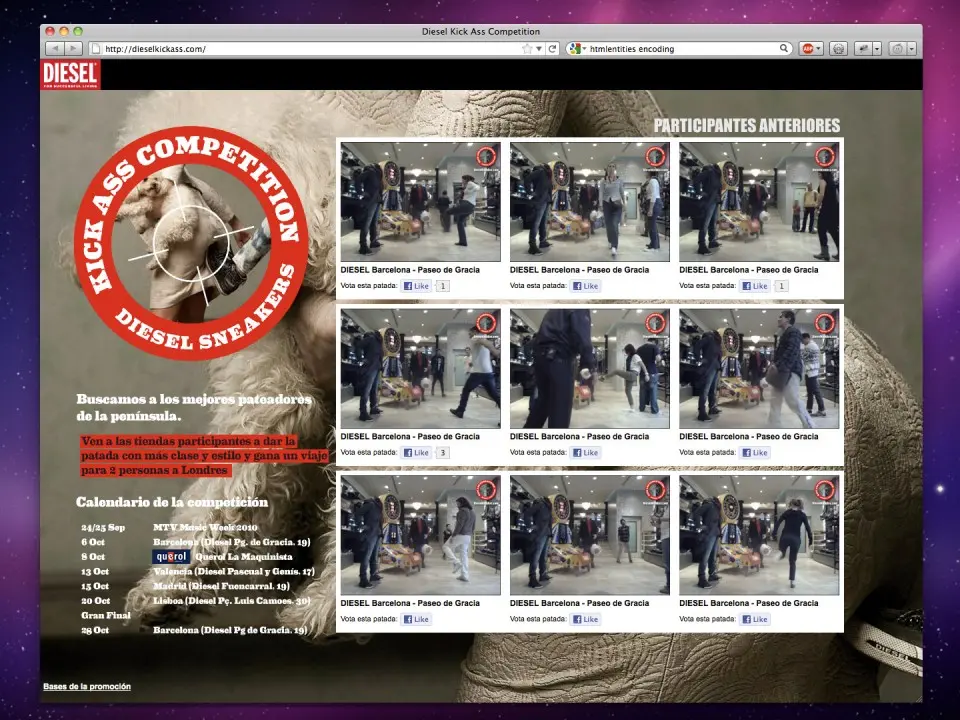The height and width of the screenshot is (720, 960).
Task: Open the Adblock Plus dropdown arrow
Action: (819, 48)
